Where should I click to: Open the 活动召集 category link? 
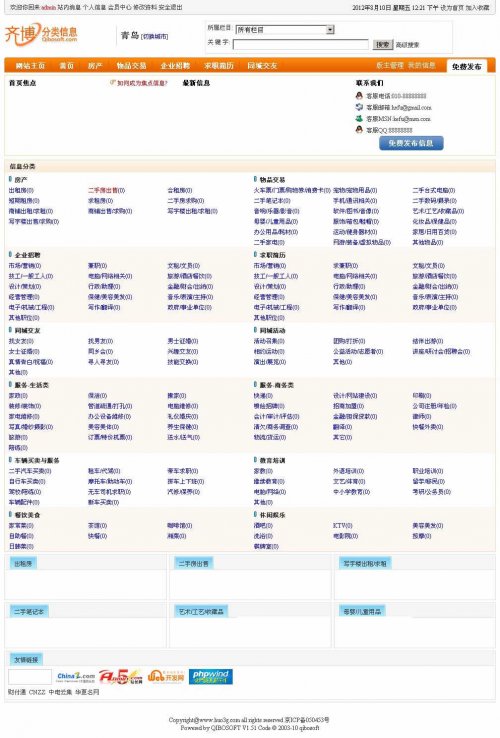[269, 341]
